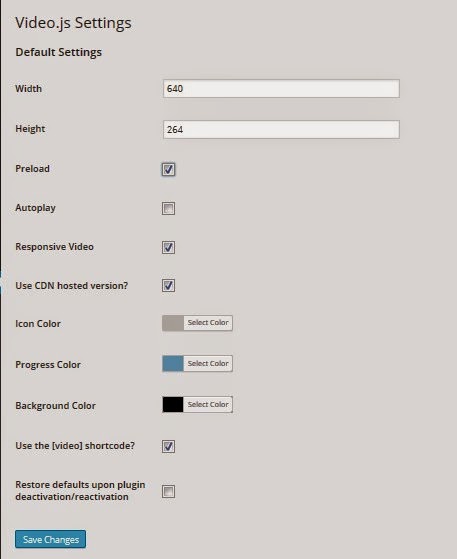Image resolution: width=457 pixels, height=559 pixels.
Task: Click the Background Color black swatch
Action: tap(173, 405)
